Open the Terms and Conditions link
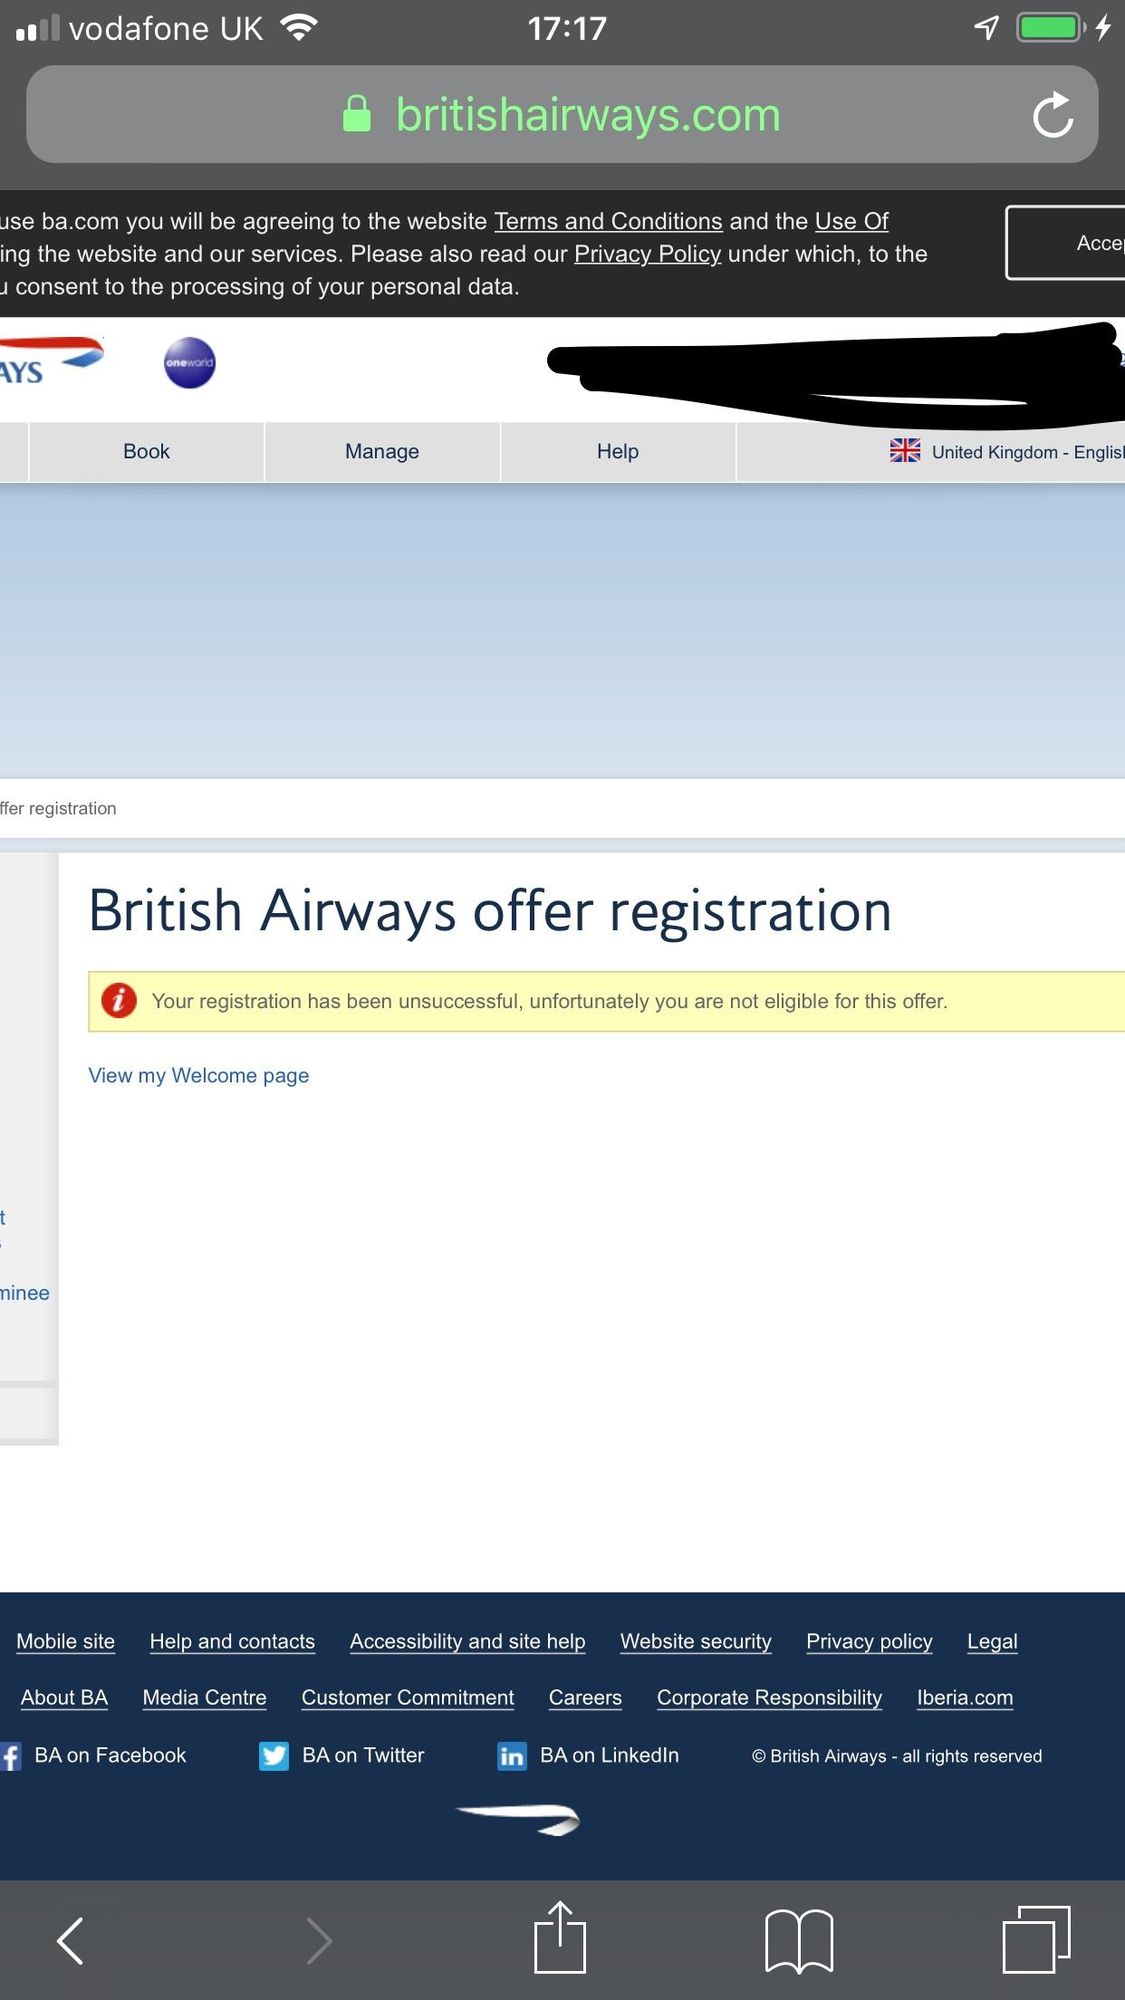 pos(608,221)
